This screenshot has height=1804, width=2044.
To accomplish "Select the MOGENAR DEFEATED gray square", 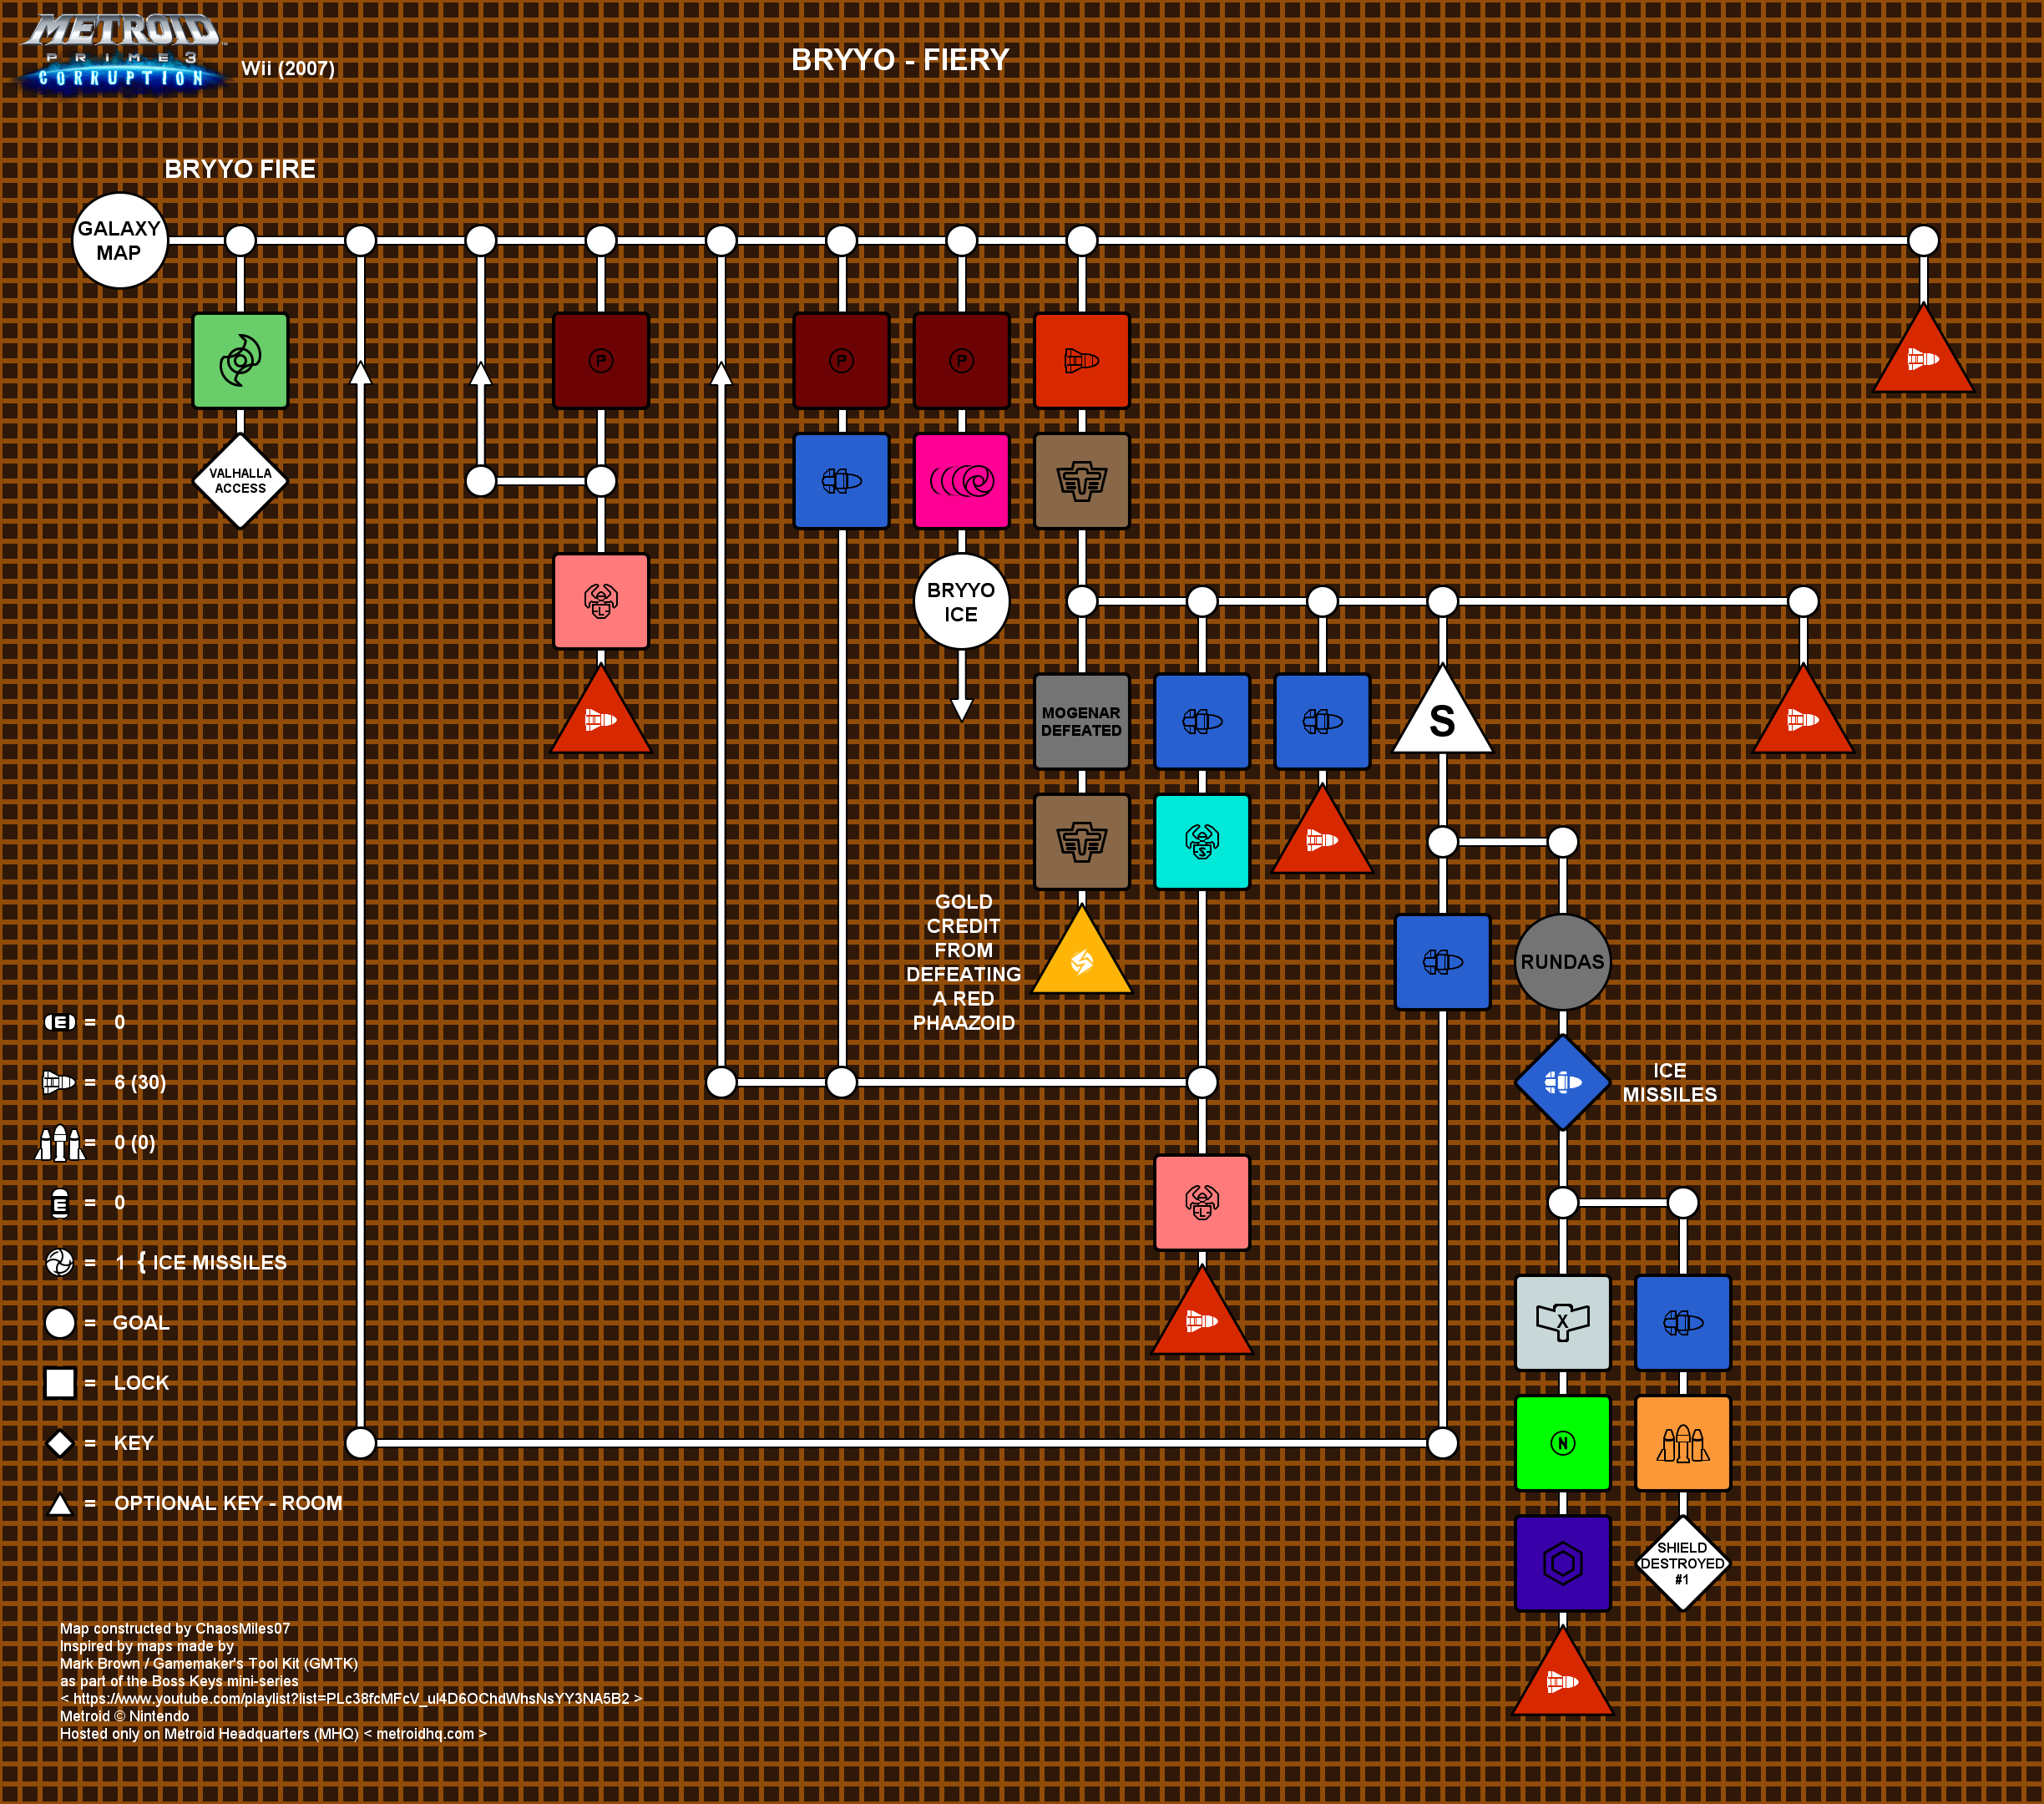I will [x=1082, y=722].
